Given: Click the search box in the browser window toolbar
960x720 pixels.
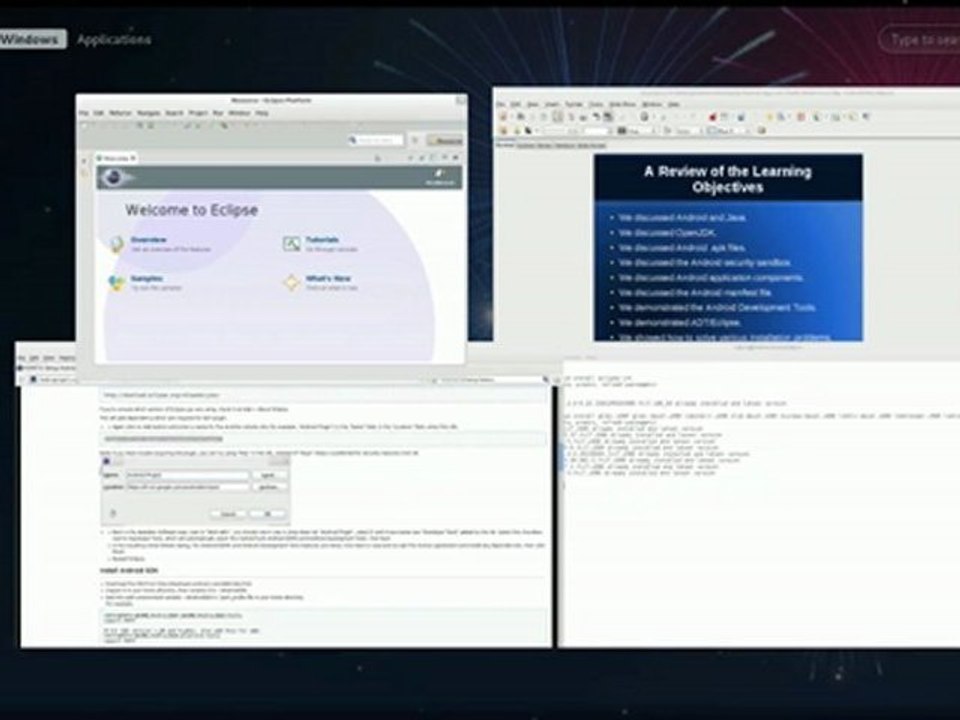Looking at the screenshot, I should pyautogui.click(x=491, y=380).
